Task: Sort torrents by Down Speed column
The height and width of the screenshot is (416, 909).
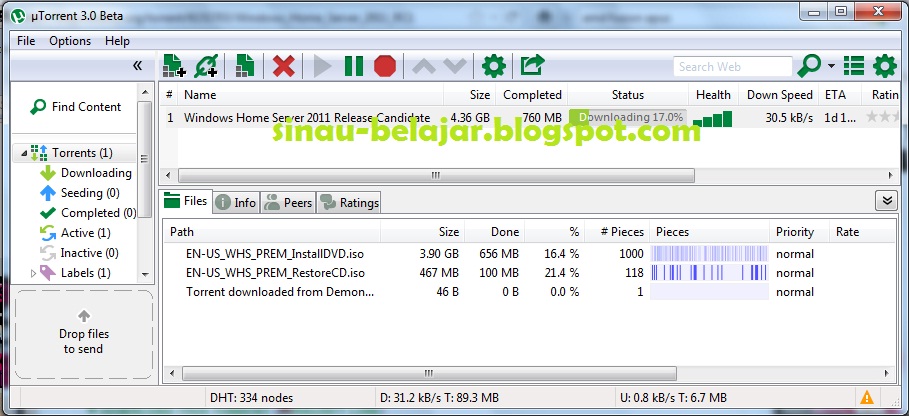Action: pyautogui.click(x=779, y=95)
